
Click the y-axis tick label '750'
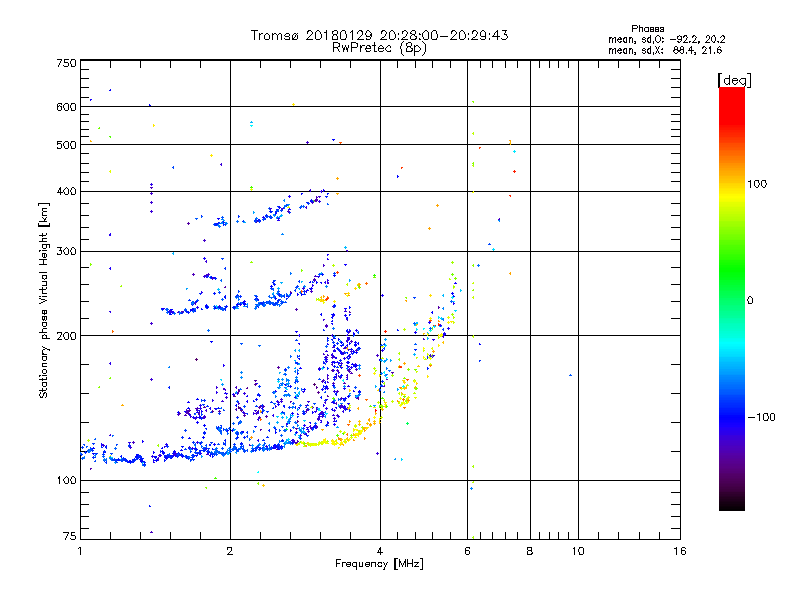coord(66,63)
